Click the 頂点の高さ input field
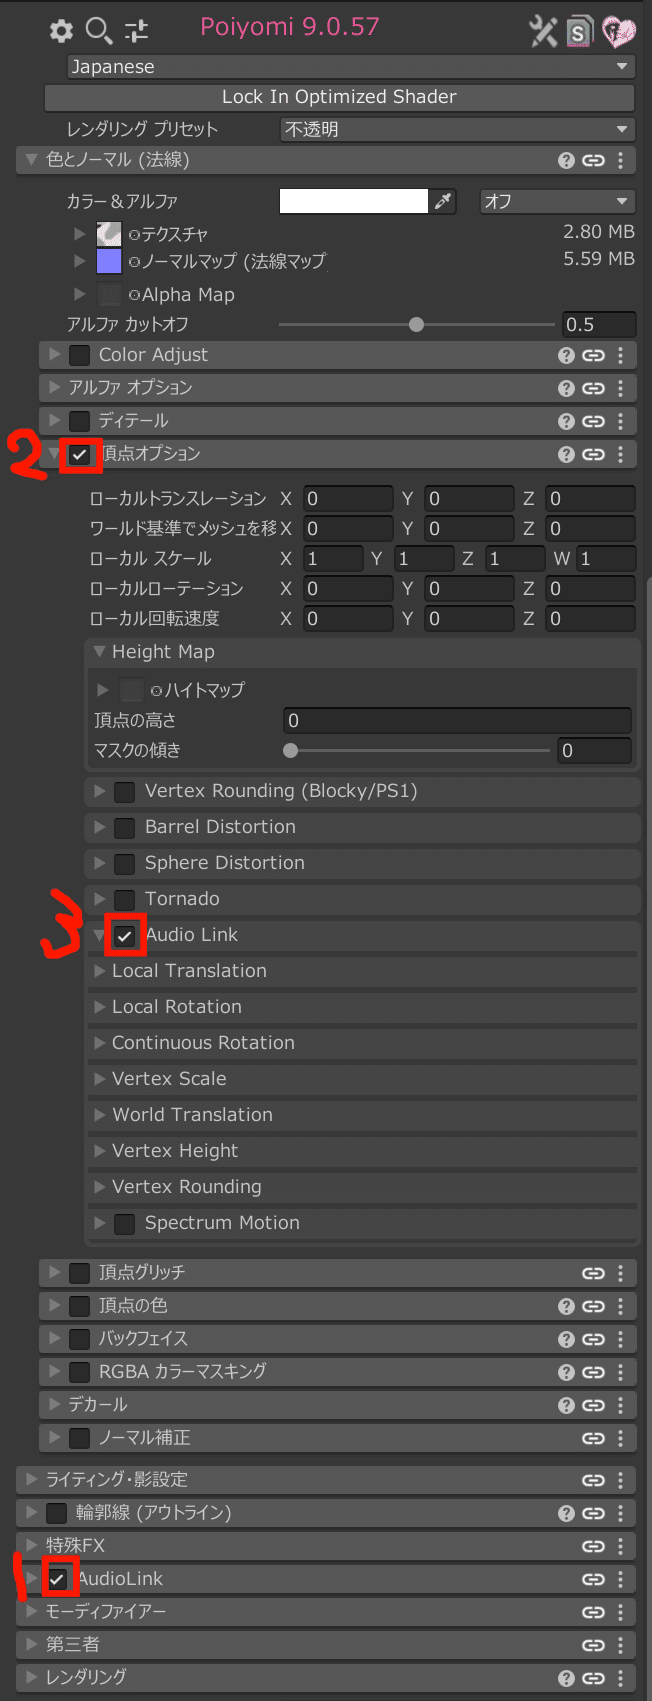This screenshot has width=652, height=1701. (458, 720)
